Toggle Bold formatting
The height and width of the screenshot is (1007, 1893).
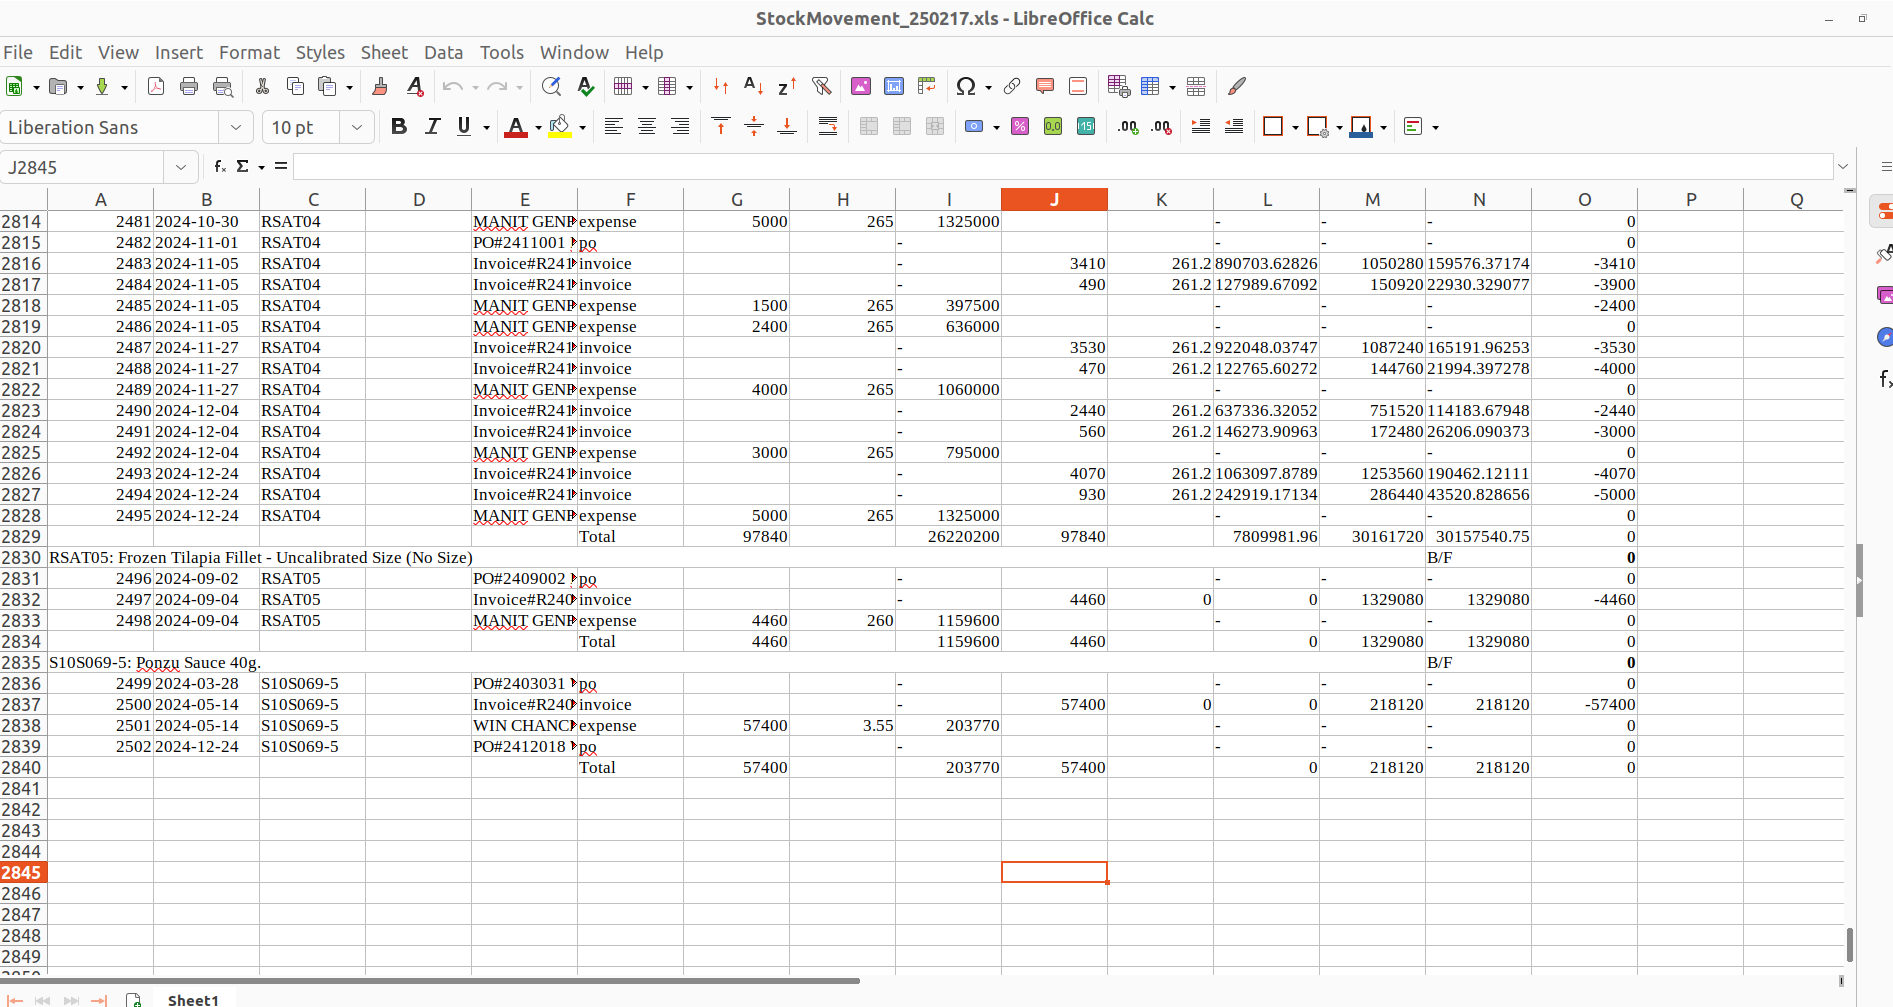click(399, 127)
